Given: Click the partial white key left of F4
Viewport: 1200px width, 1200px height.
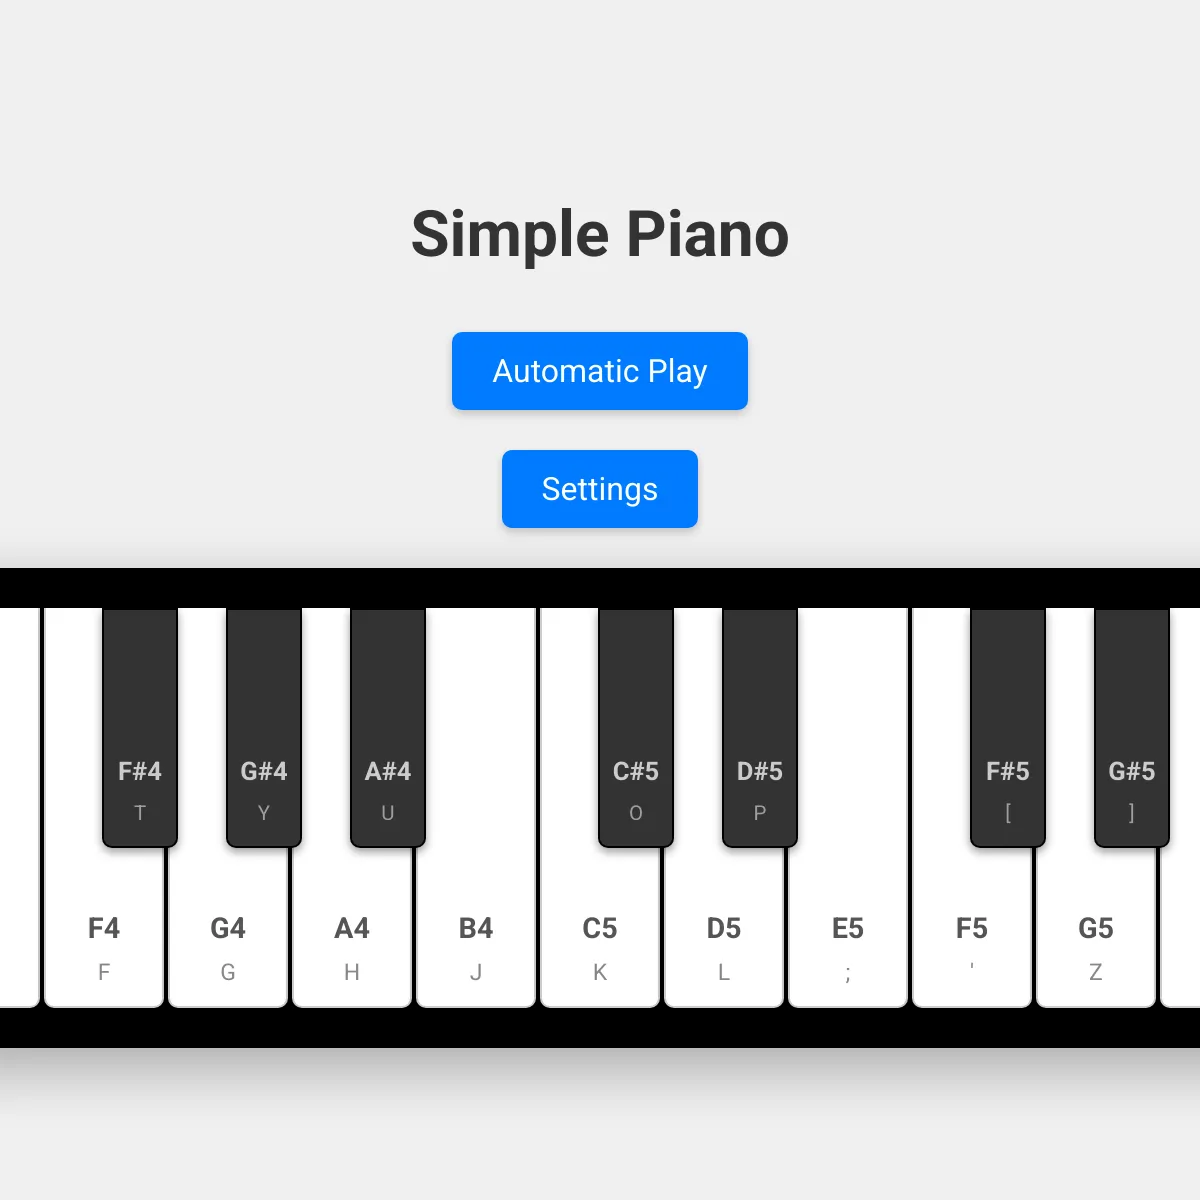Looking at the screenshot, I should (20, 808).
